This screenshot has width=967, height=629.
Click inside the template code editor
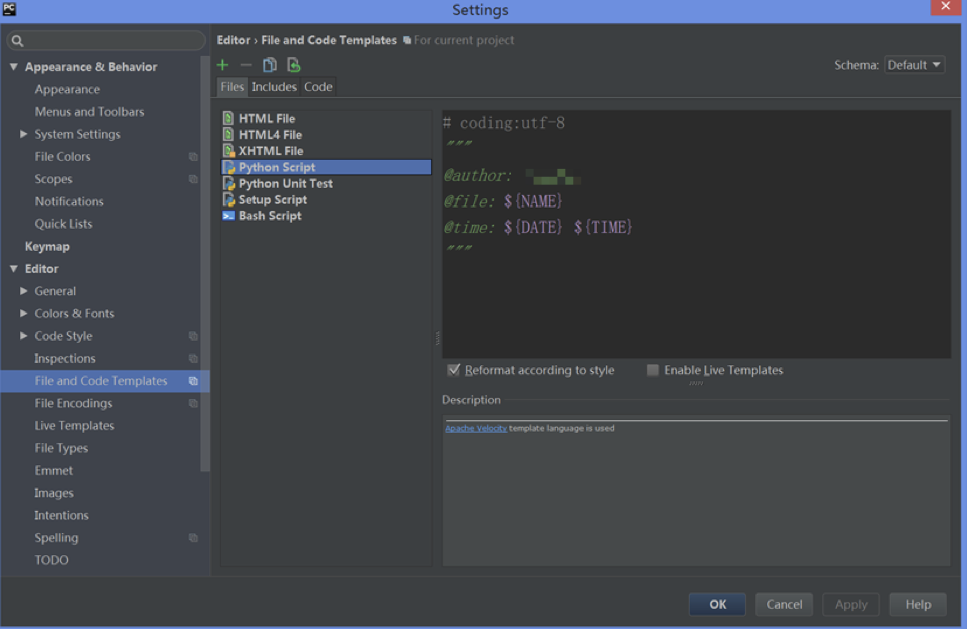696,234
